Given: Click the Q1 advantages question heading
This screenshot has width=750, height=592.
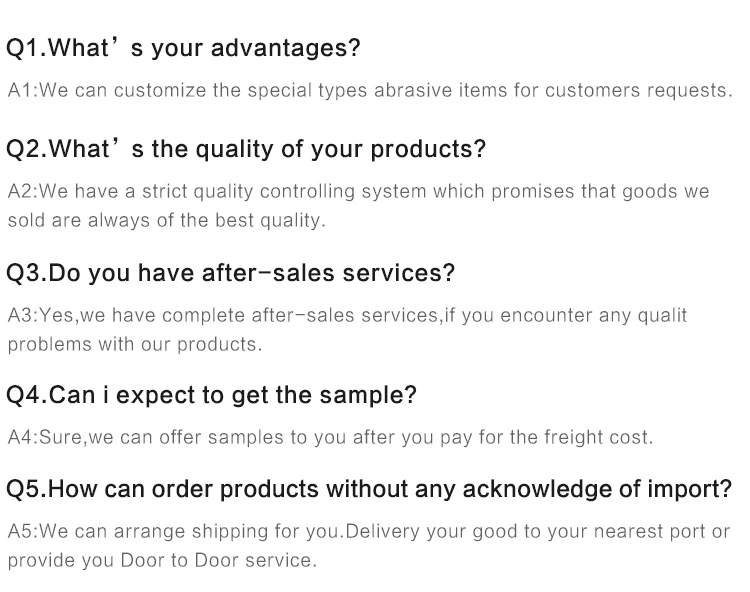Looking at the screenshot, I should click(183, 48).
